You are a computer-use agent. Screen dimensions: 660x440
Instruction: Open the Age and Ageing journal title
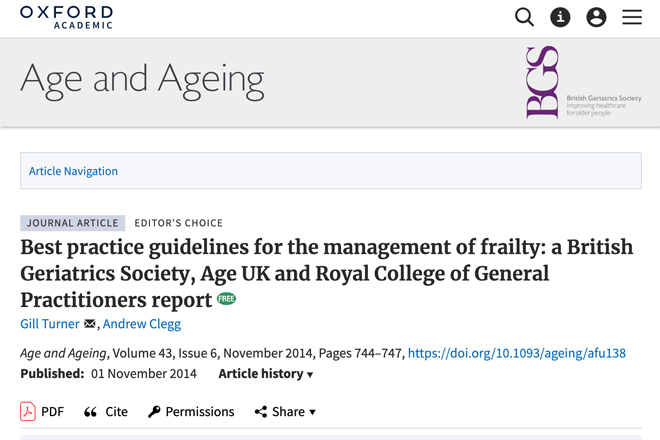142,81
